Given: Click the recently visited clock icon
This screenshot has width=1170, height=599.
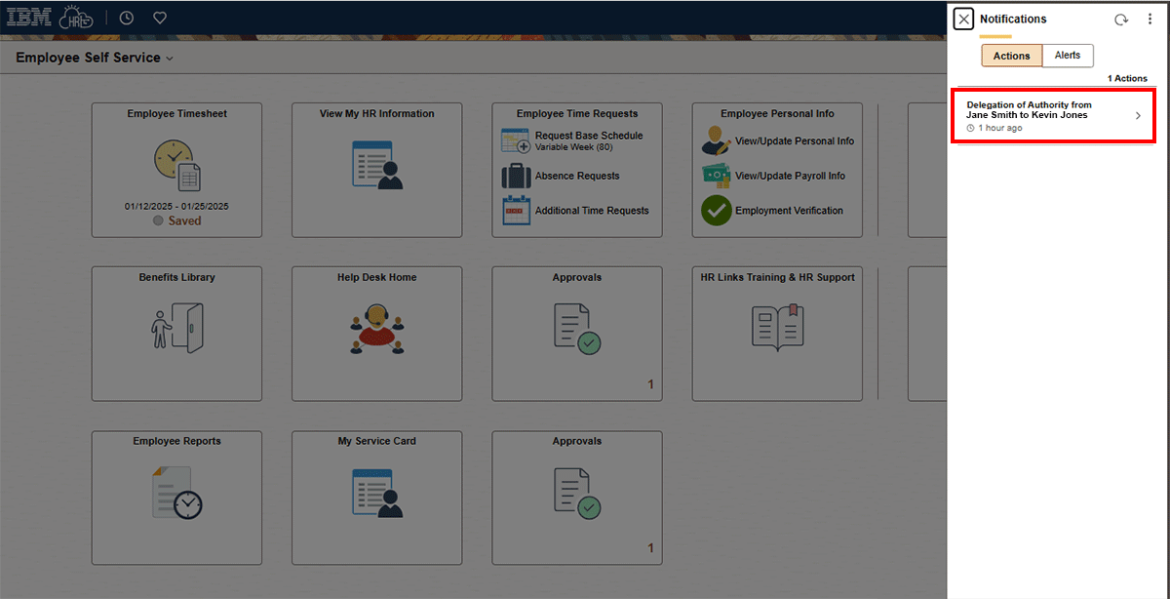Looking at the screenshot, I should click(126, 18).
